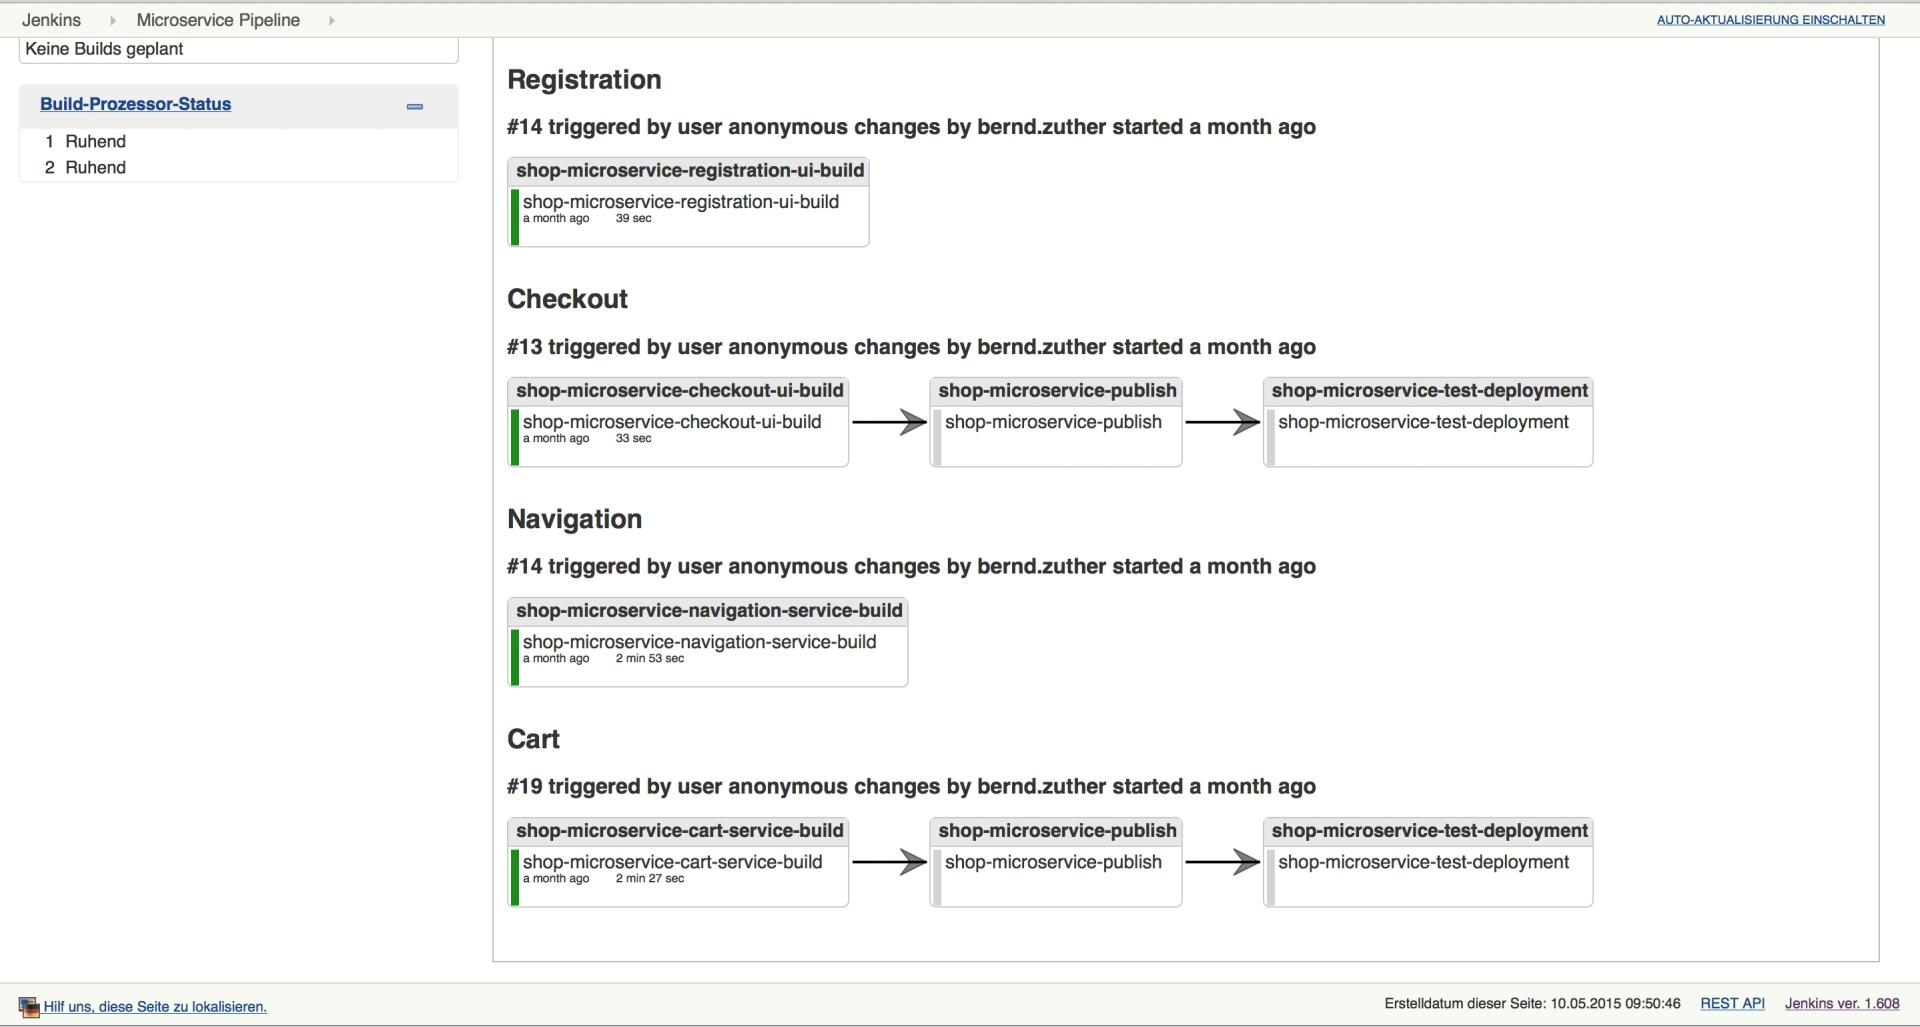Open breadcrumb arrow after Microservice Pipeline
Screen dimensions: 1920x1027
pyautogui.click(x=332, y=20)
